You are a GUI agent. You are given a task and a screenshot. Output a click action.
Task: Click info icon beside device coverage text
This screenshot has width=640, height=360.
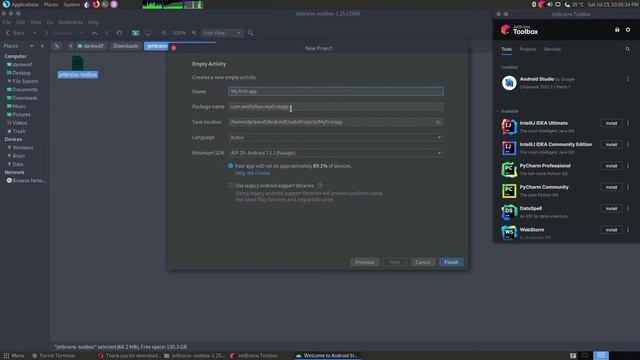click(231, 166)
